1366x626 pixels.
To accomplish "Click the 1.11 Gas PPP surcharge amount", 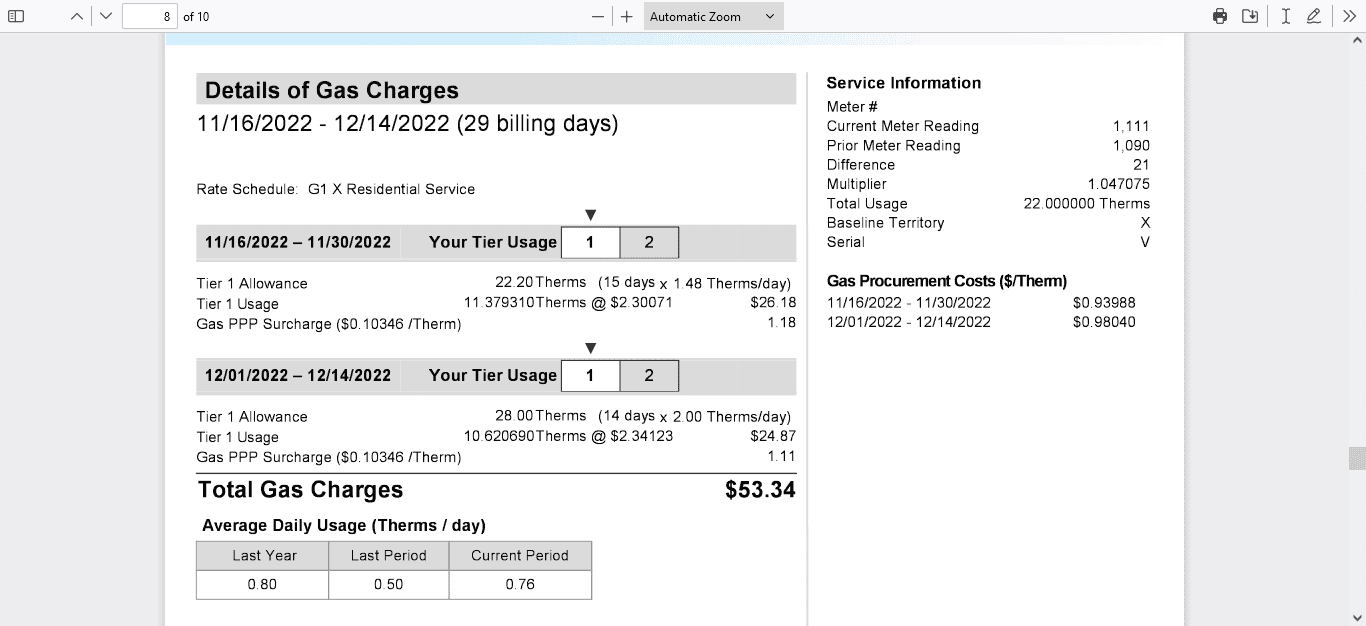I will pyautogui.click(x=782, y=456).
